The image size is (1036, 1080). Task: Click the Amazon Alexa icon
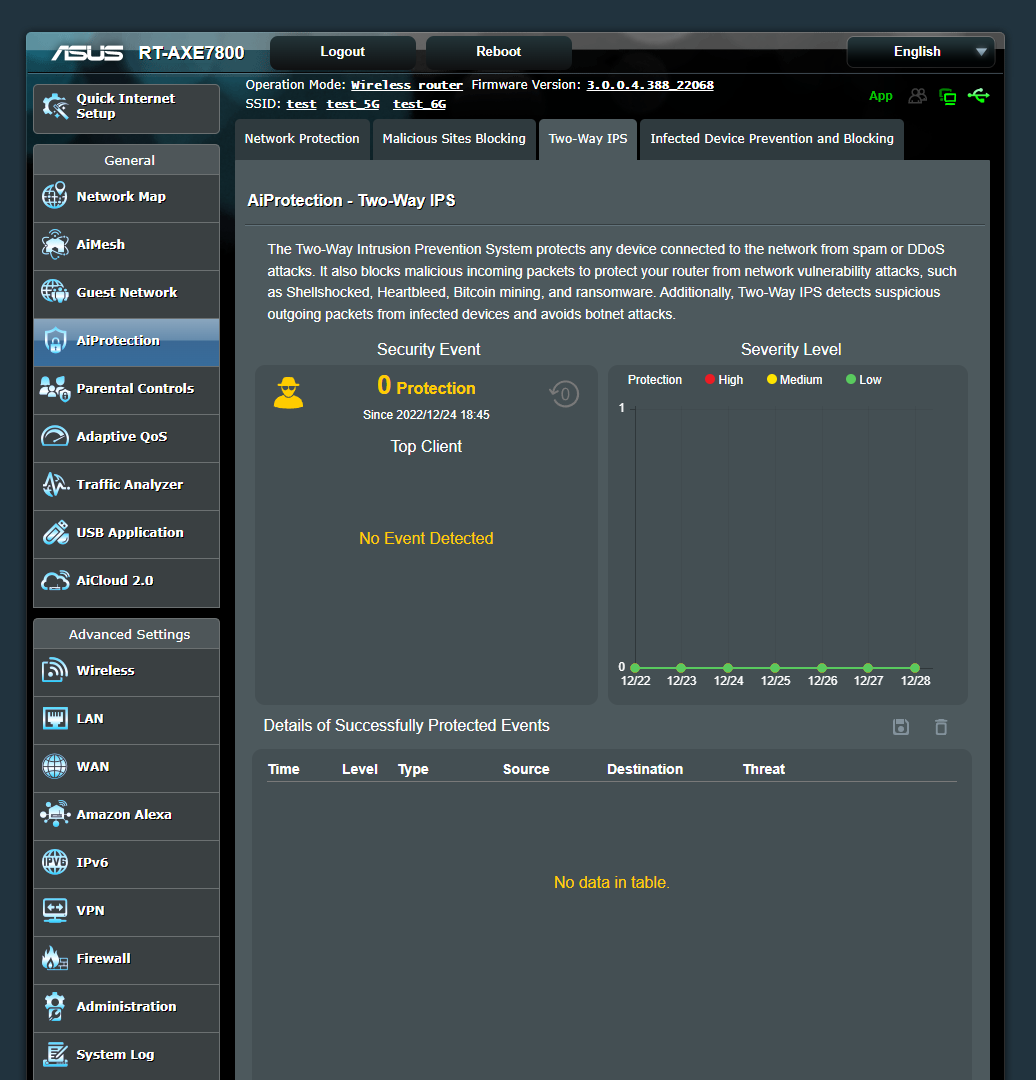coord(54,814)
